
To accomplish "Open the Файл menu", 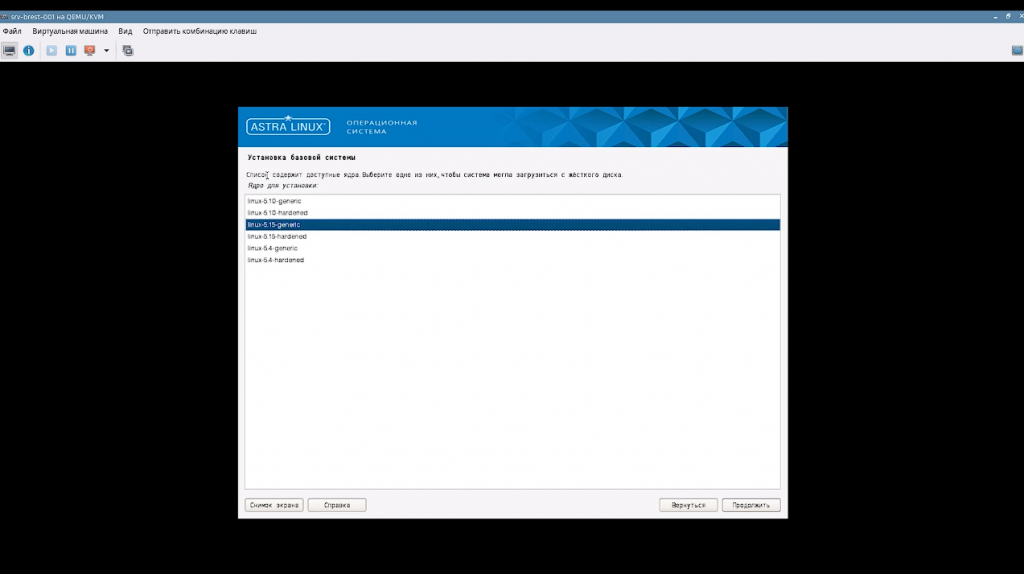I will pos(12,31).
